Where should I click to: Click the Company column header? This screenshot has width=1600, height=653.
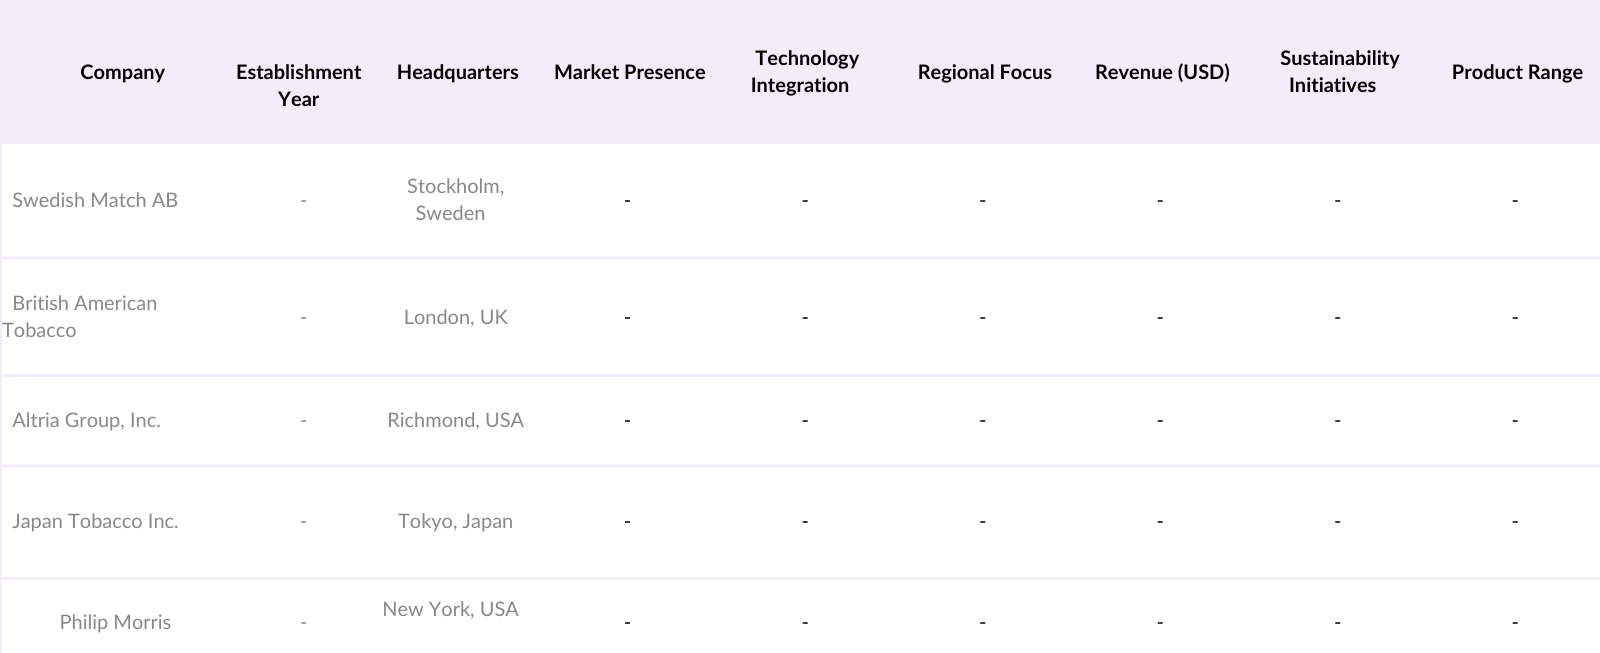coord(122,72)
